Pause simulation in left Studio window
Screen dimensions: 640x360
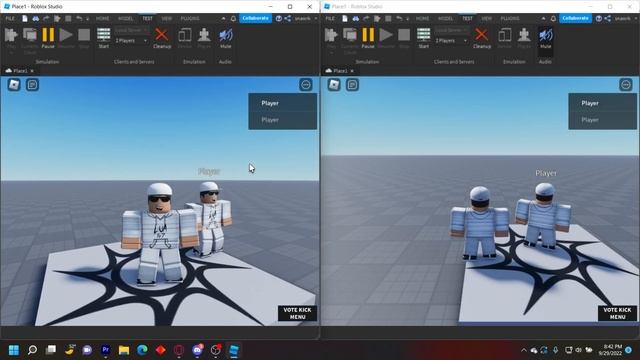coord(48,38)
